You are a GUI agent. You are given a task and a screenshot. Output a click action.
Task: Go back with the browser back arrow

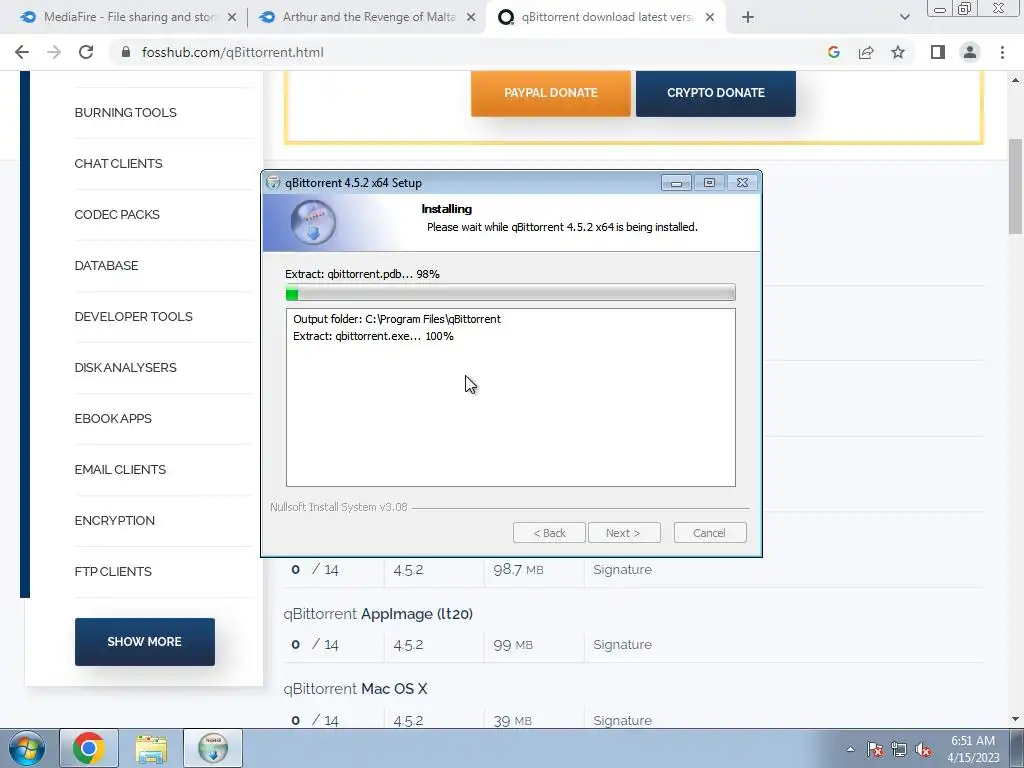pyautogui.click(x=22, y=52)
